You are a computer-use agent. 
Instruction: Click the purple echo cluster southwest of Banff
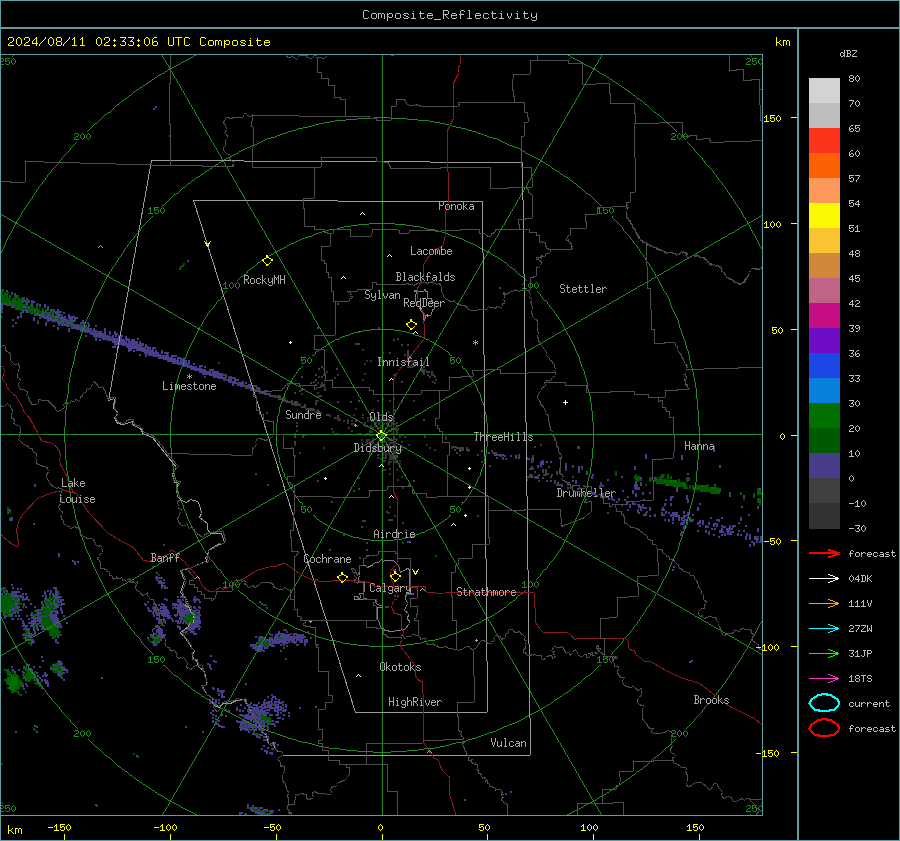pos(172,617)
